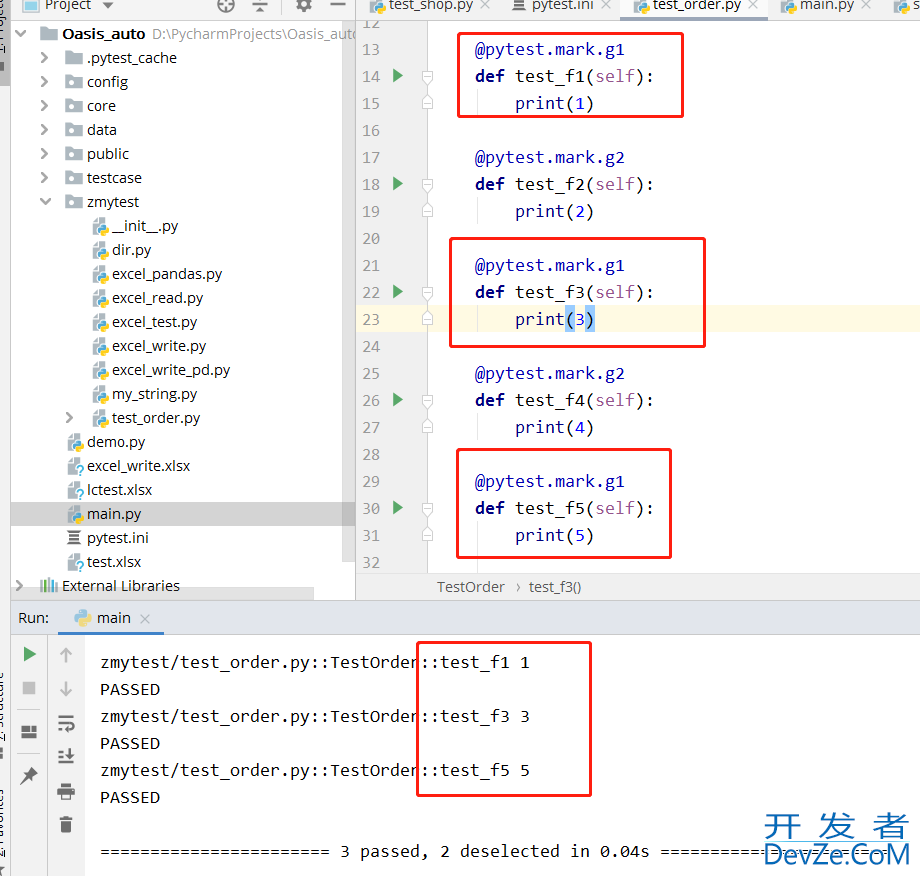The image size is (920, 876).
Task: Expand the config folder
Action: [x=44, y=82]
